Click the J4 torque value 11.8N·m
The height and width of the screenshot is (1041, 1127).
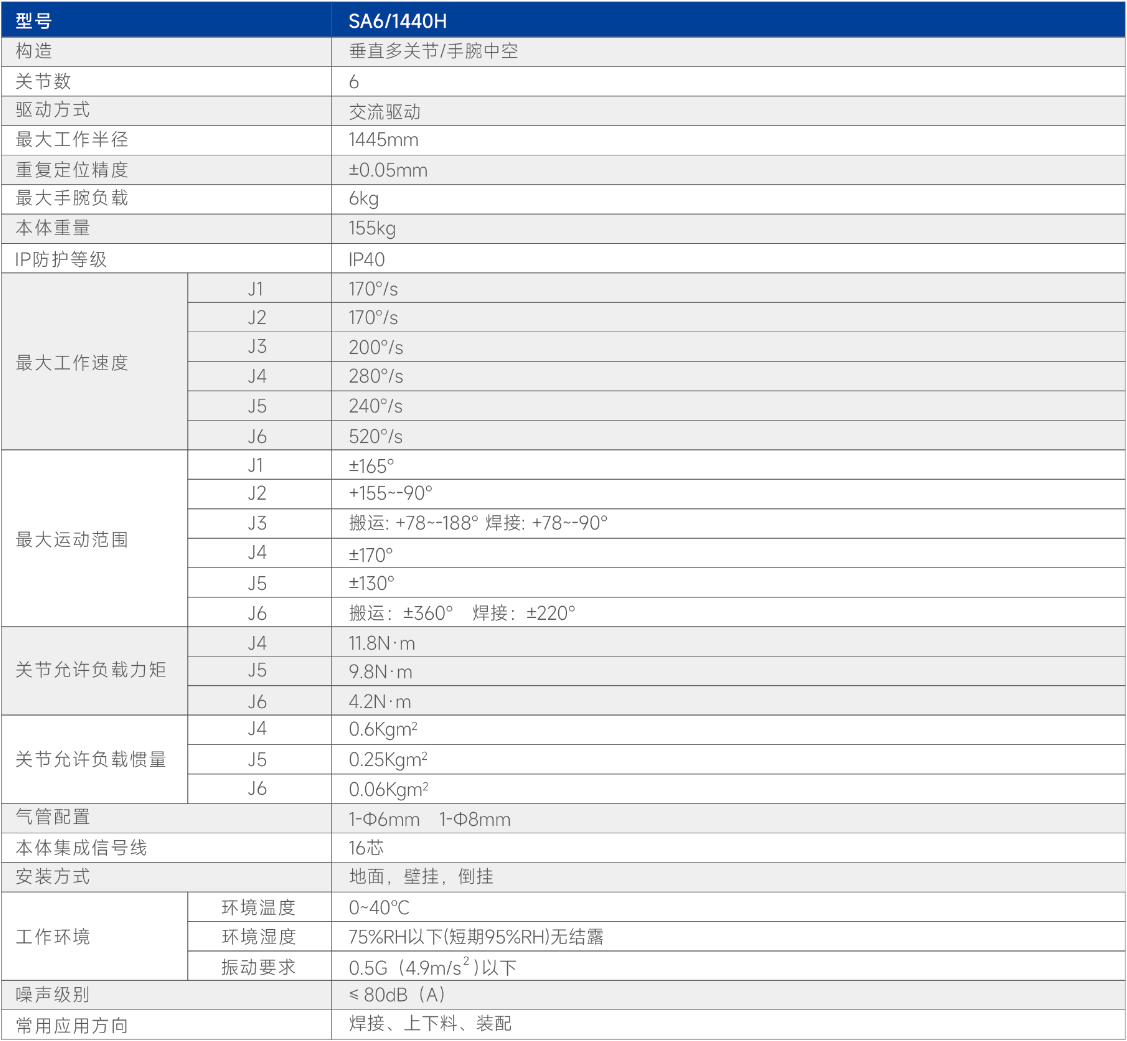[382, 642]
